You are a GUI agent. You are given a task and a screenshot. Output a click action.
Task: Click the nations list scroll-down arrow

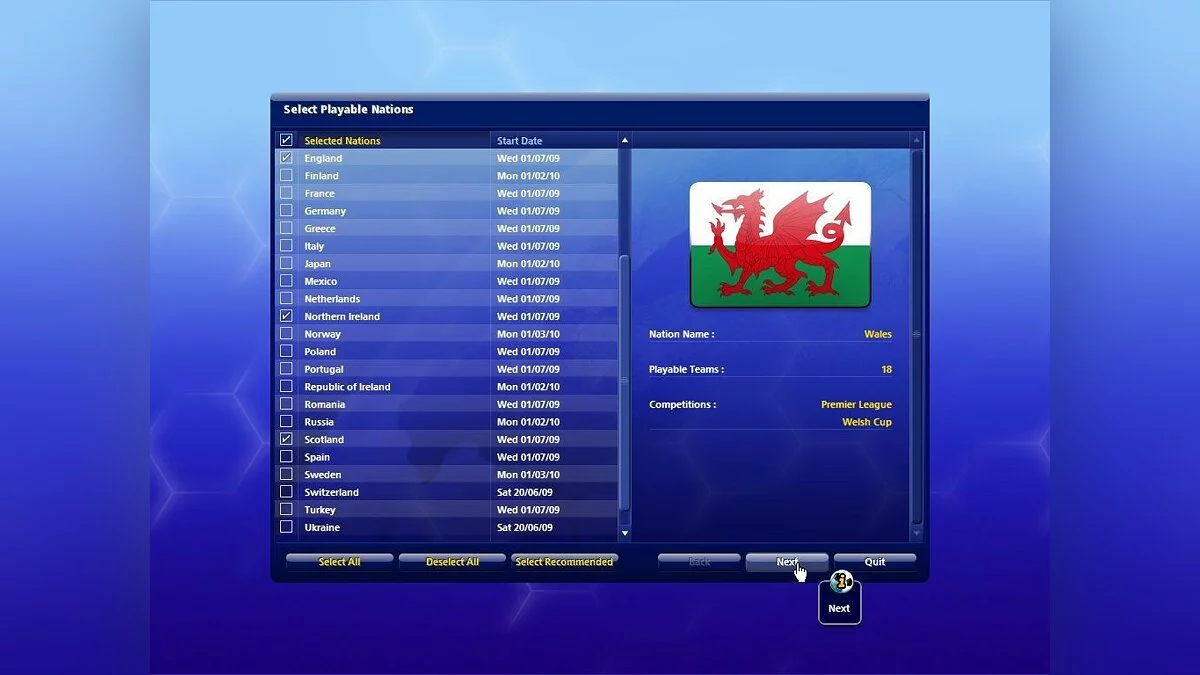click(x=625, y=534)
